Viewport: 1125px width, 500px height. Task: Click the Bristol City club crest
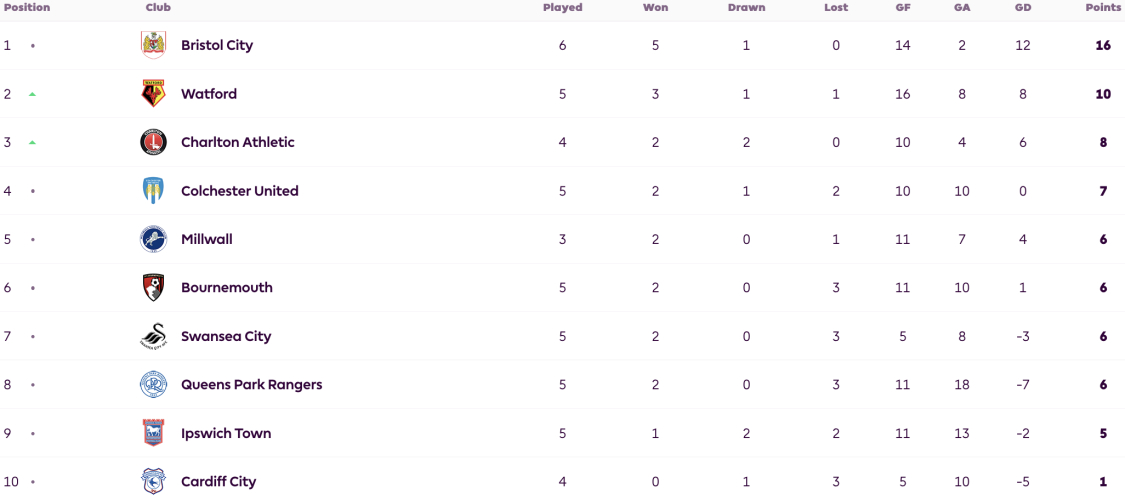click(x=153, y=45)
